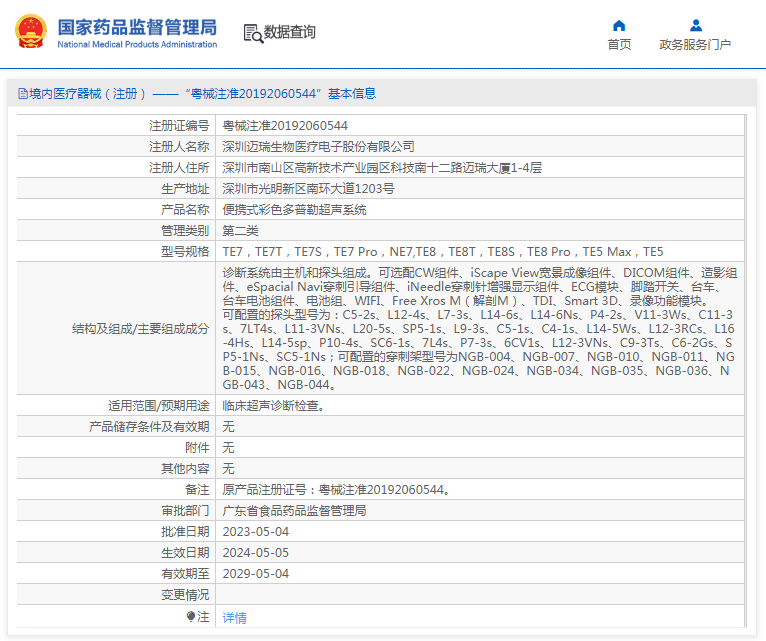The width and height of the screenshot is (766, 641).
Task: Open the 详情 link
Action: (x=234, y=618)
